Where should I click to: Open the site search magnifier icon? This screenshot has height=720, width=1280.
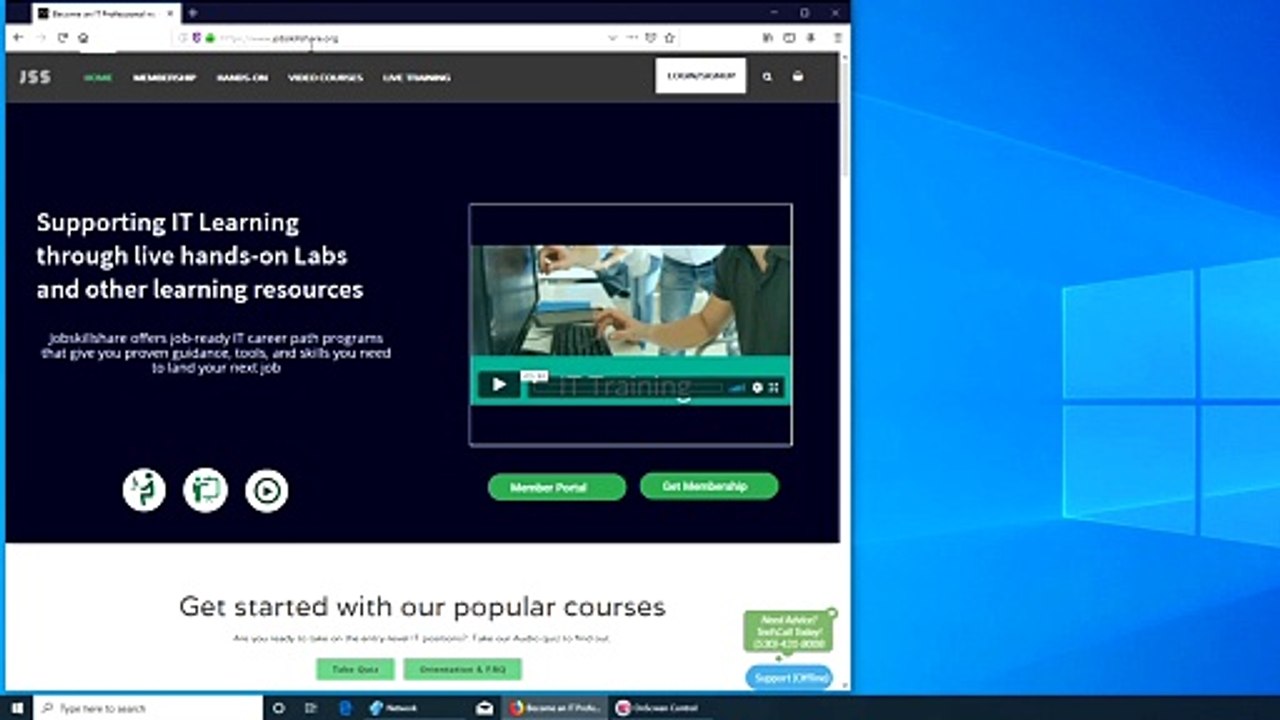pyautogui.click(x=767, y=76)
